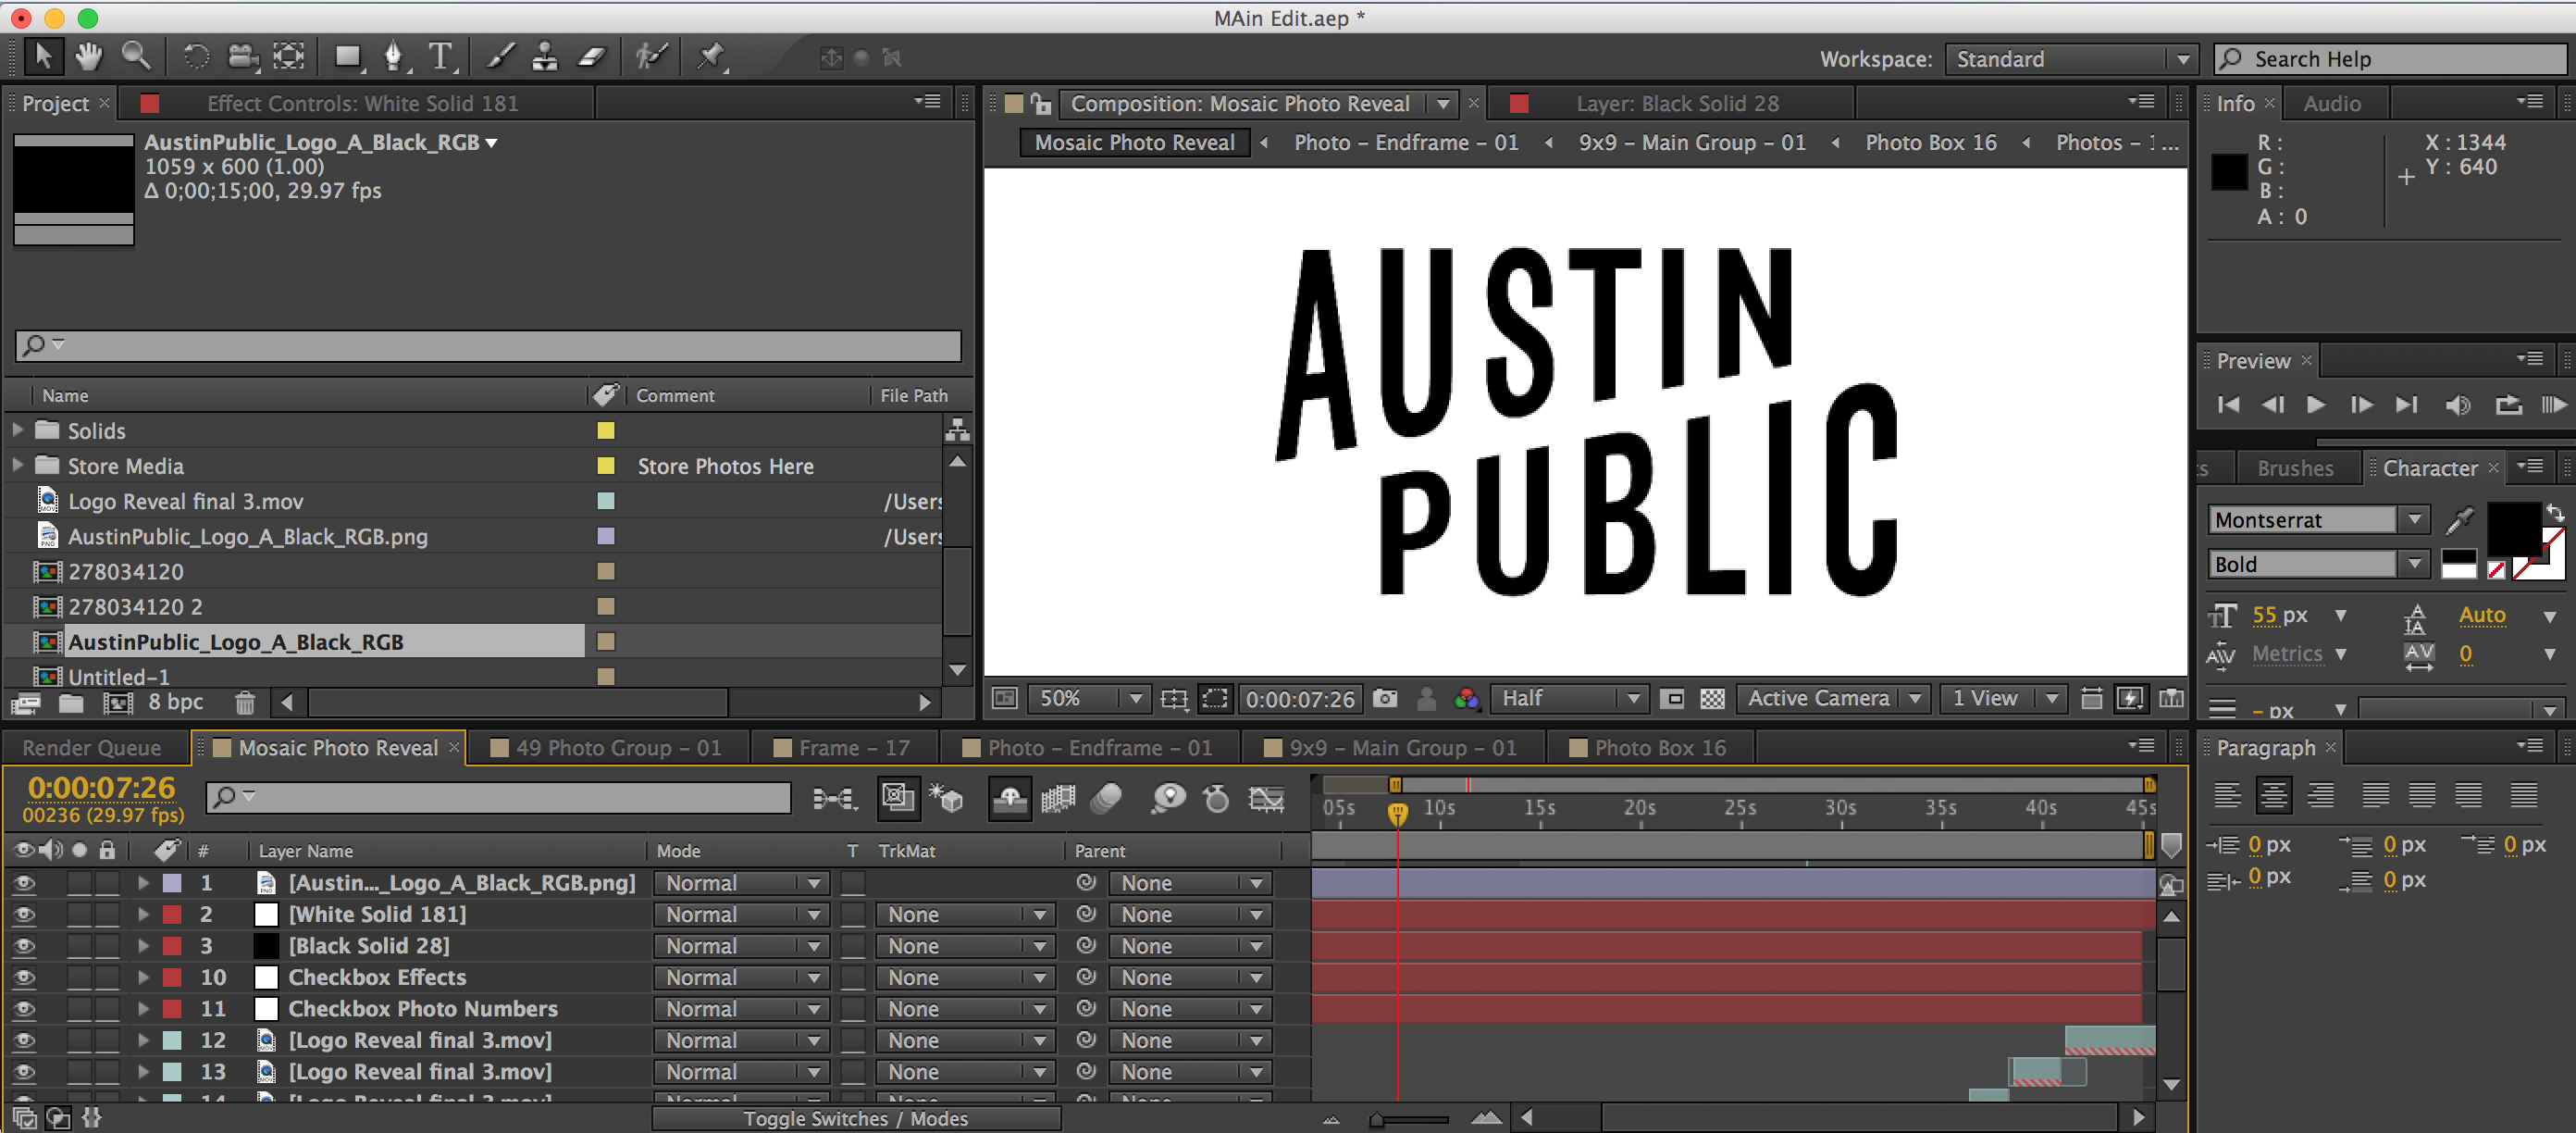Open the Active Camera dropdown

(1832, 698)
